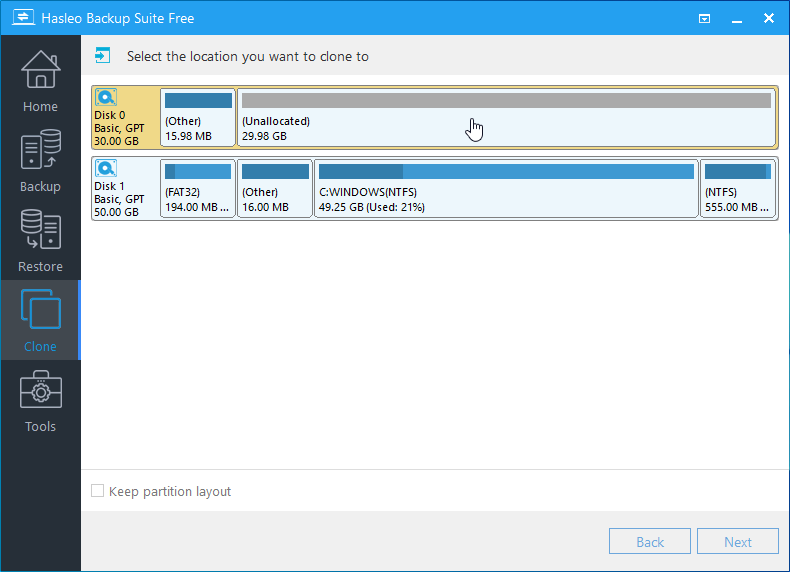Click '49.25 GB (Used: 21%)' text
Screen dimensions: 790x572
(372, 207)
